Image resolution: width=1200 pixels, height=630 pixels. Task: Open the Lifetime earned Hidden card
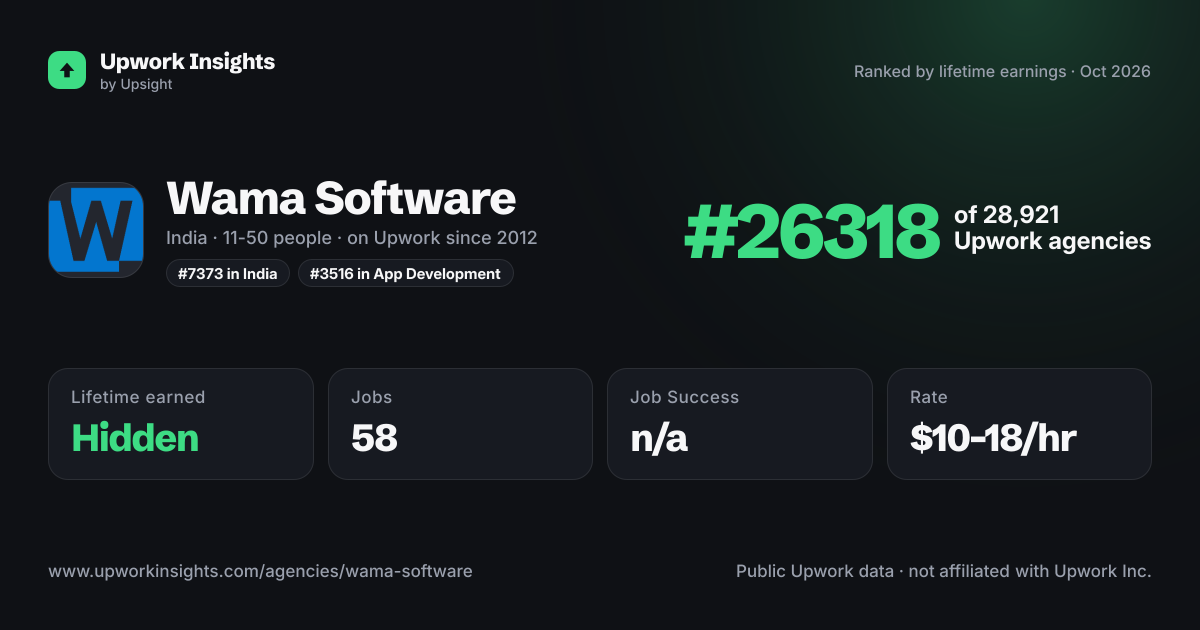(181, 424)
